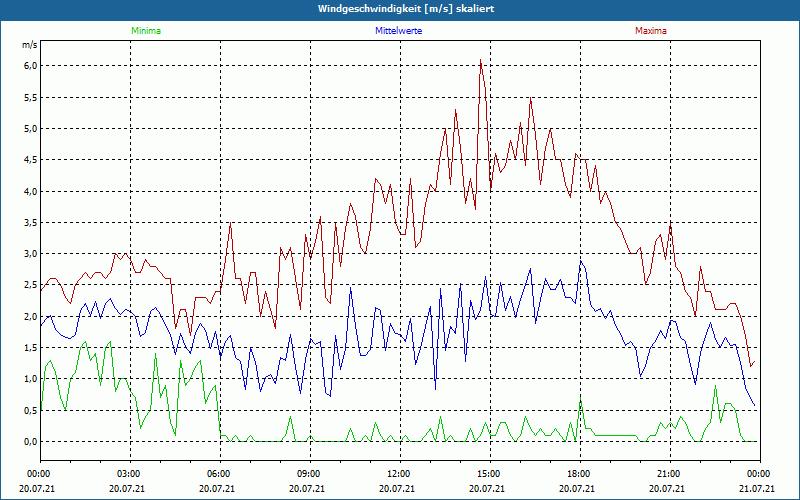This screenshot has width=800, height=500.
Task: Click the '06:00' time axis label
Action: point(220,473)
